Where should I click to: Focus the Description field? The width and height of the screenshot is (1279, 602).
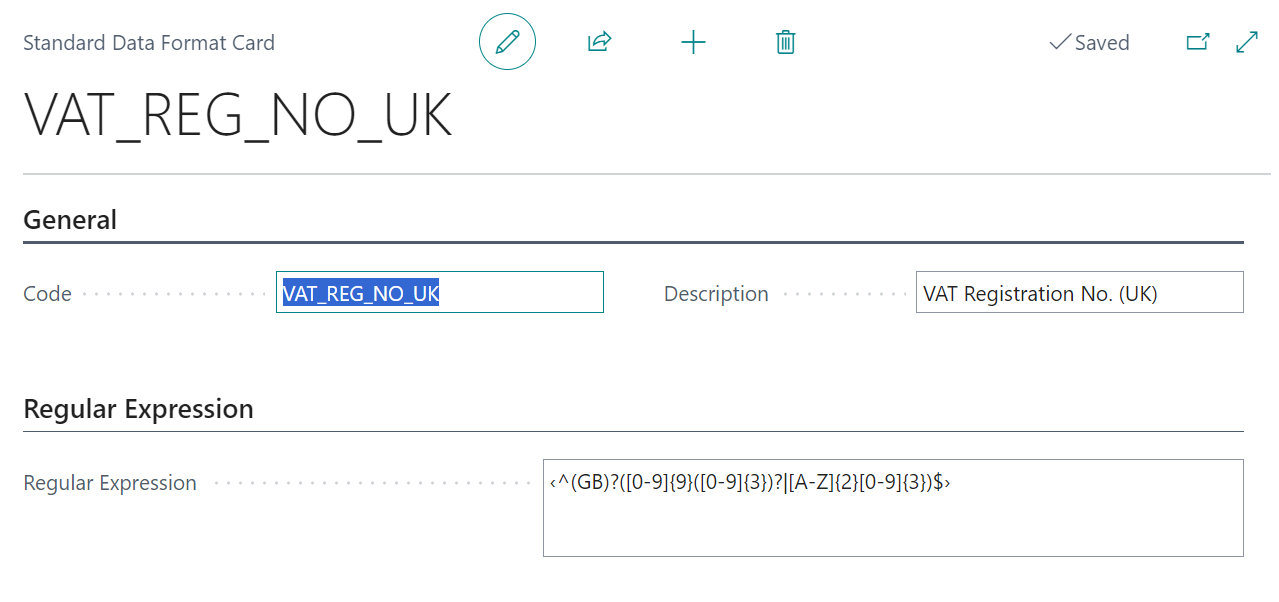point(1079,293)
